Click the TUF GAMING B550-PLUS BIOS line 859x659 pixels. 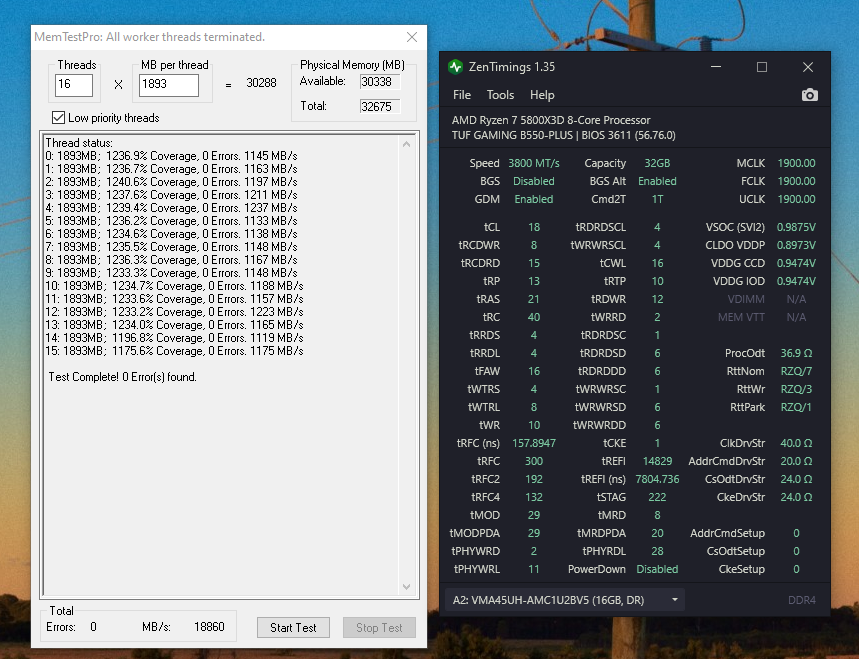click(x=564, y=135)
